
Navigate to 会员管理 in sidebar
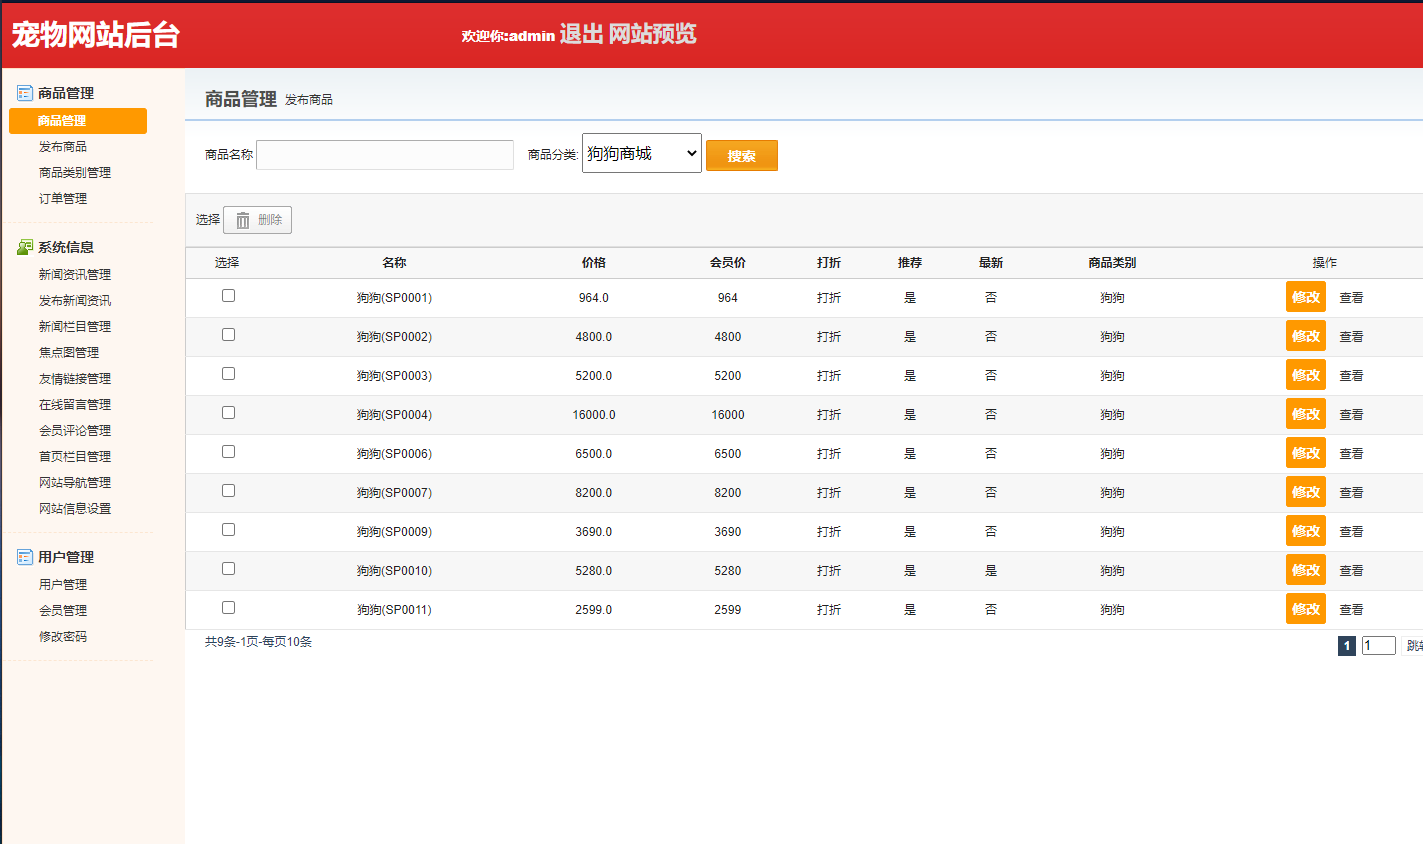point(63,611)
